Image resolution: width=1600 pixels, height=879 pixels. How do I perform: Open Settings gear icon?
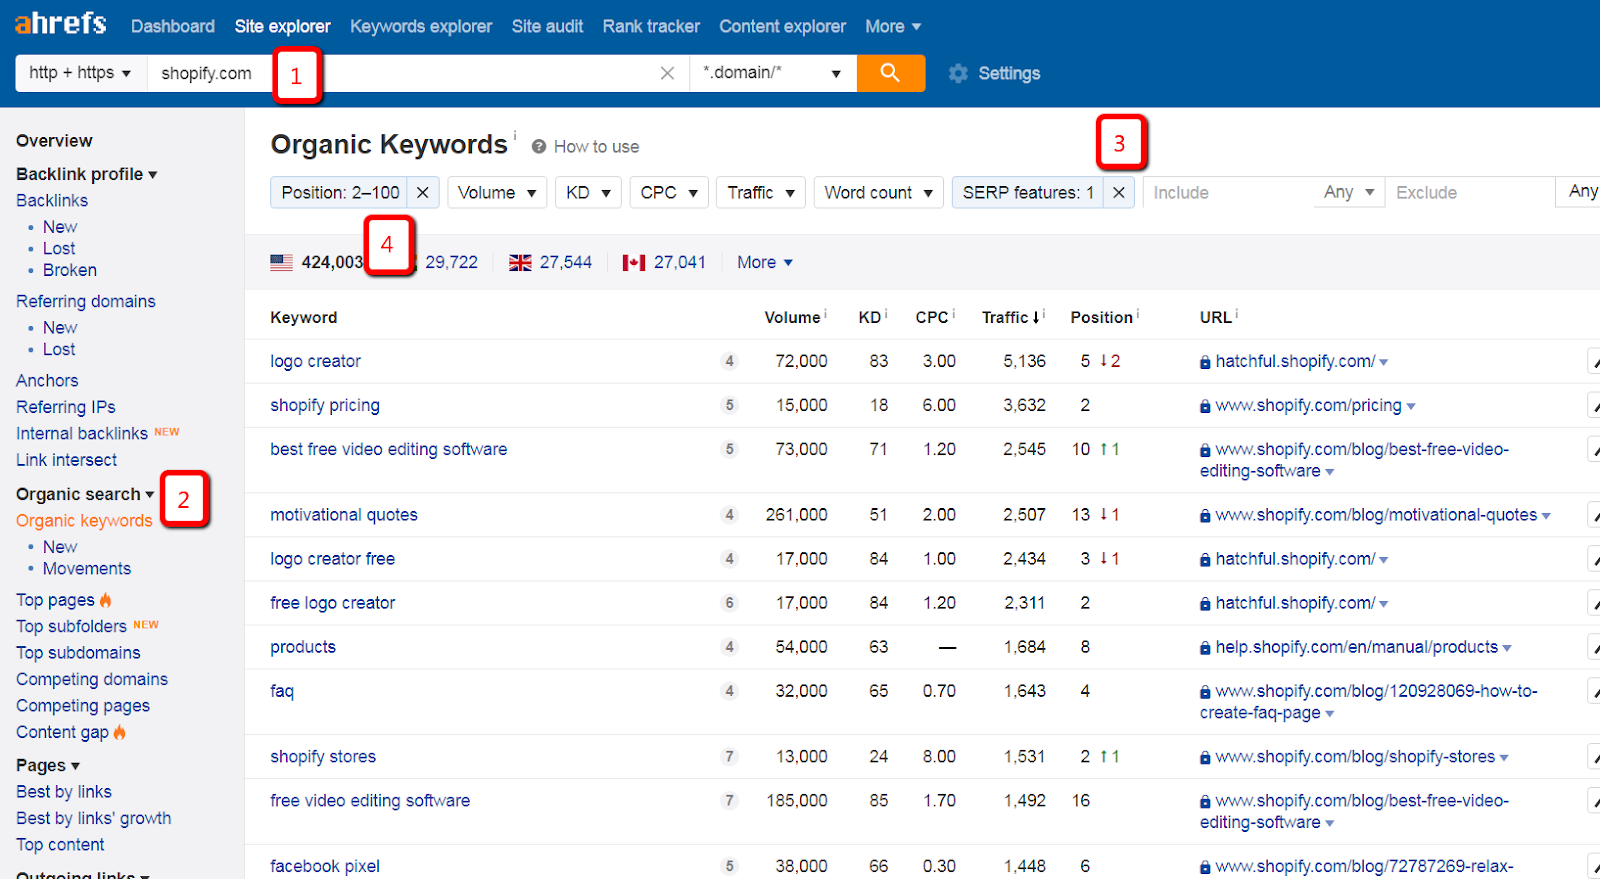tap(958, 74)
